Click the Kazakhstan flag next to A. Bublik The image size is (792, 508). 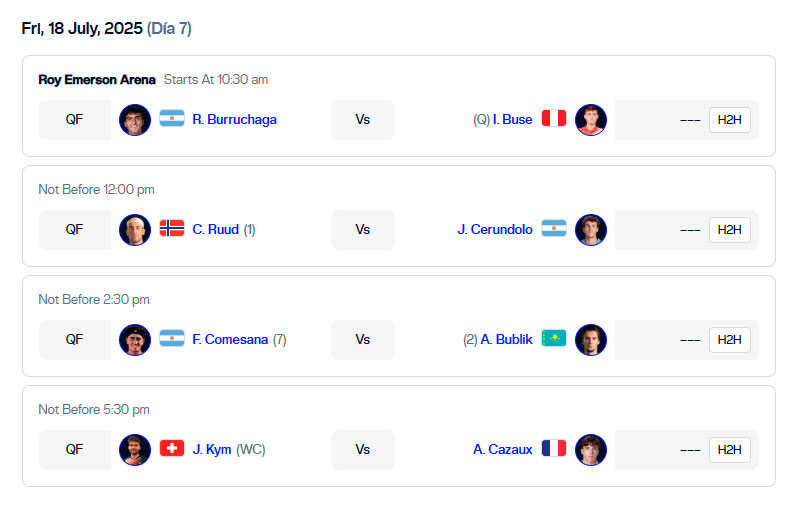click(x=554, y=338)
